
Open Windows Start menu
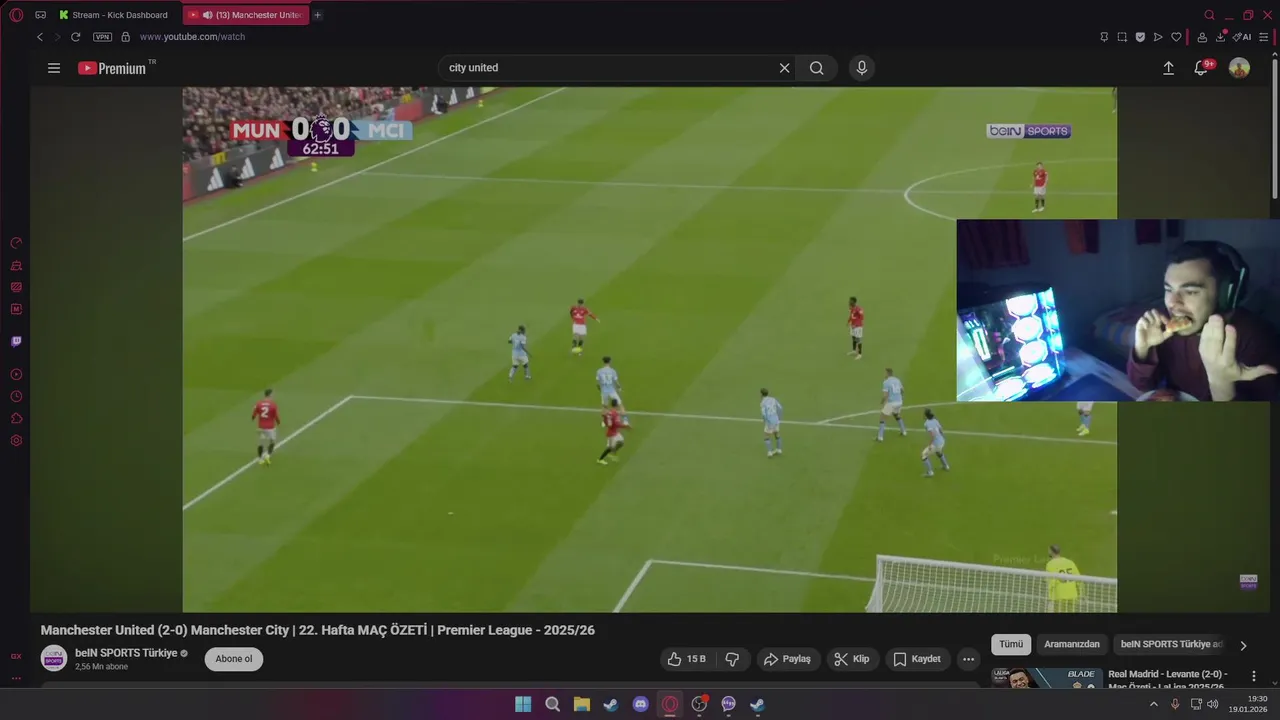(523, 704)
